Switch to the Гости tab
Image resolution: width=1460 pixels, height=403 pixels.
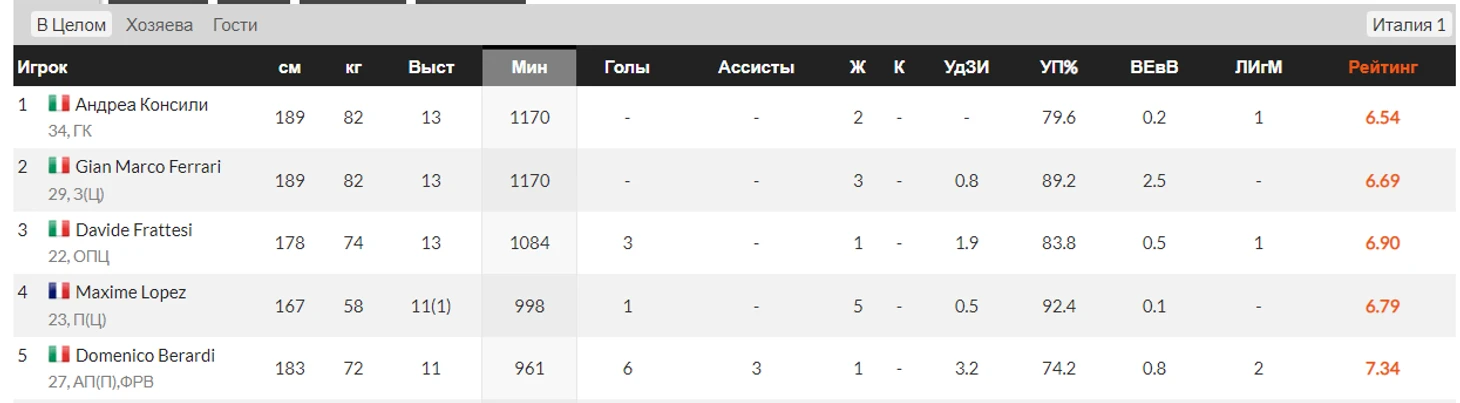click(x=235, y=25)
